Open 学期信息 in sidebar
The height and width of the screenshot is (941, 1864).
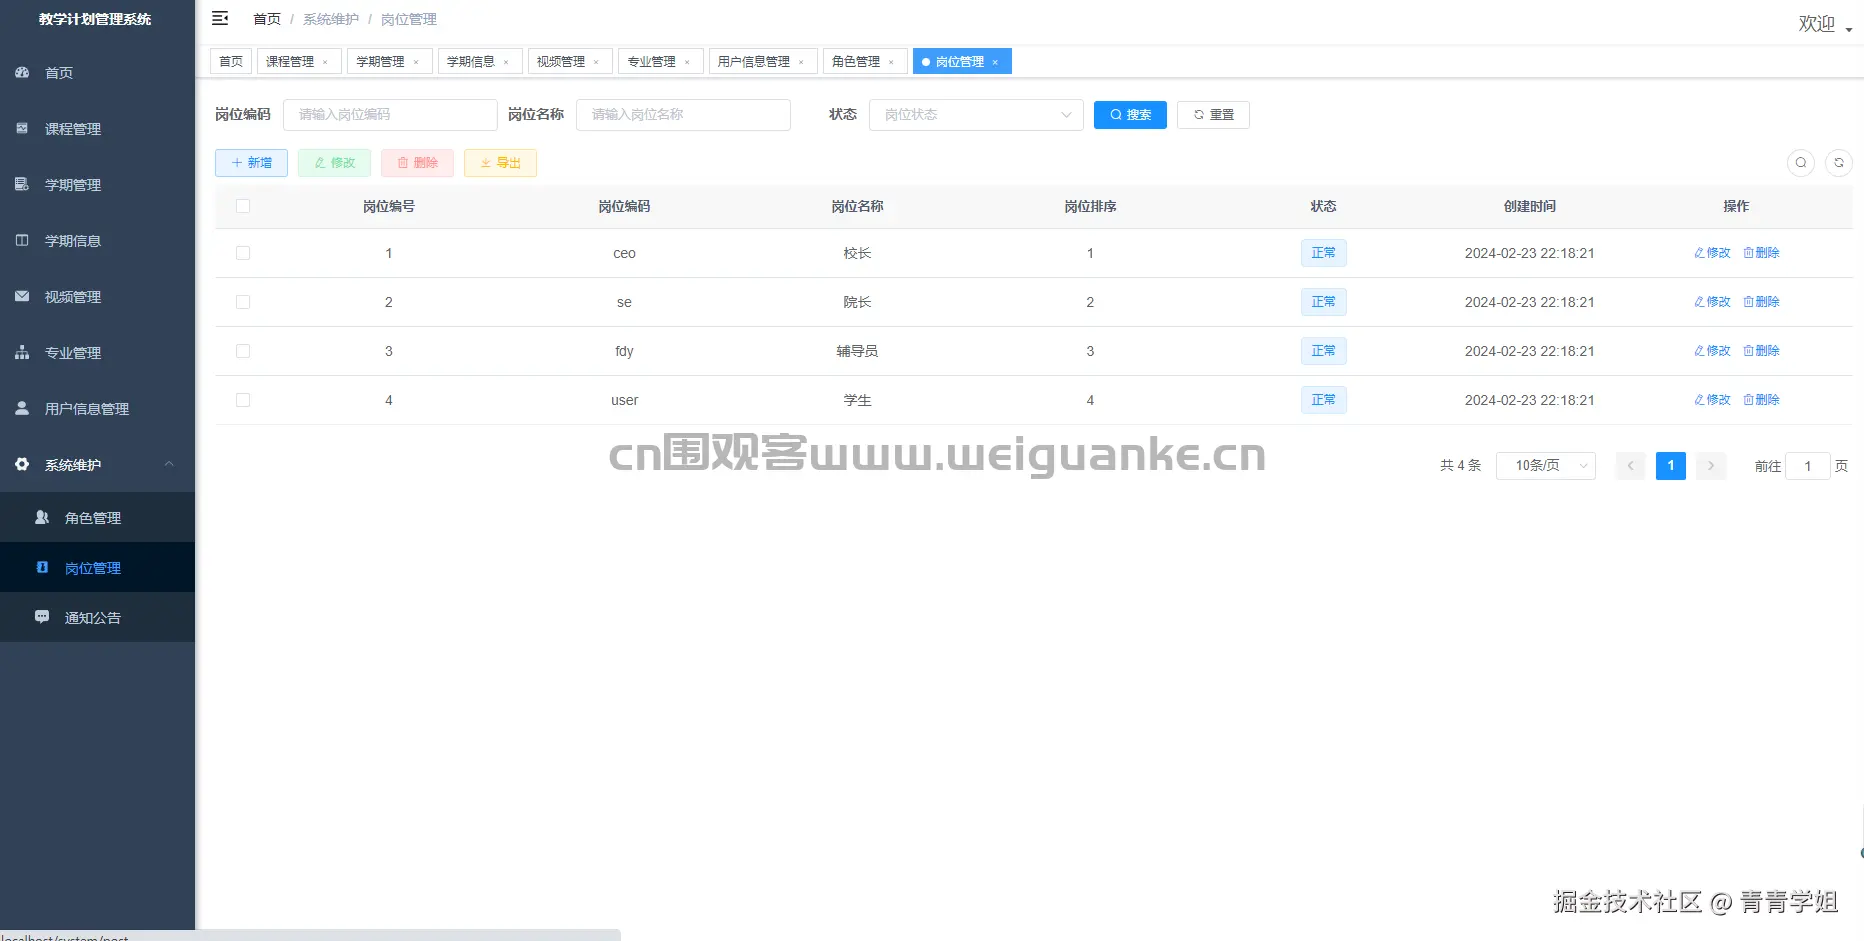[97, 241]
